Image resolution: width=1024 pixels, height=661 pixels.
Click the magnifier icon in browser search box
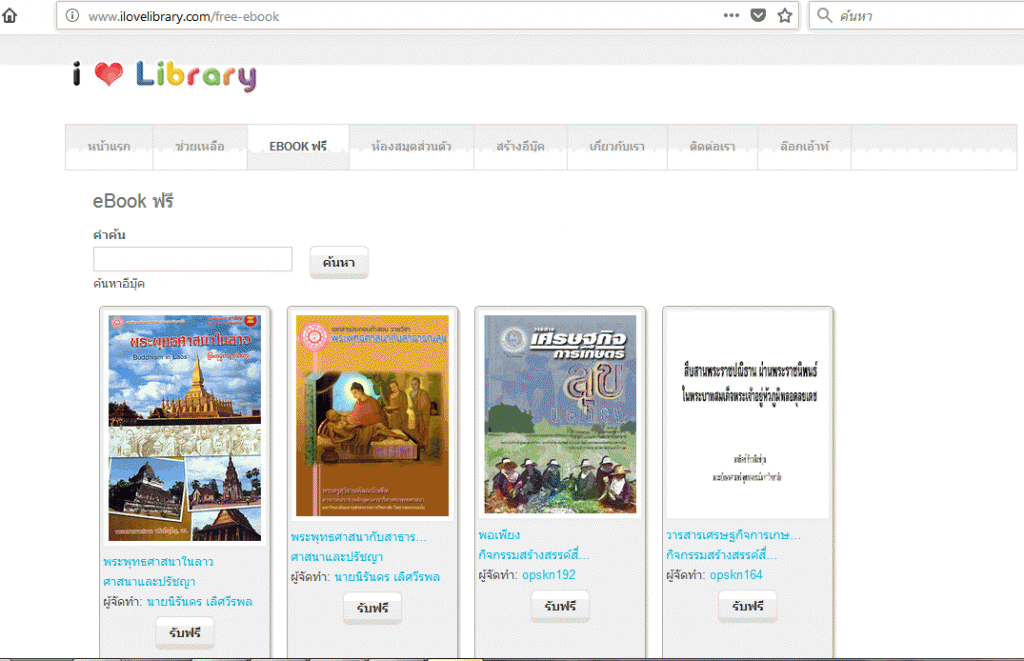[x=824, y=15]
